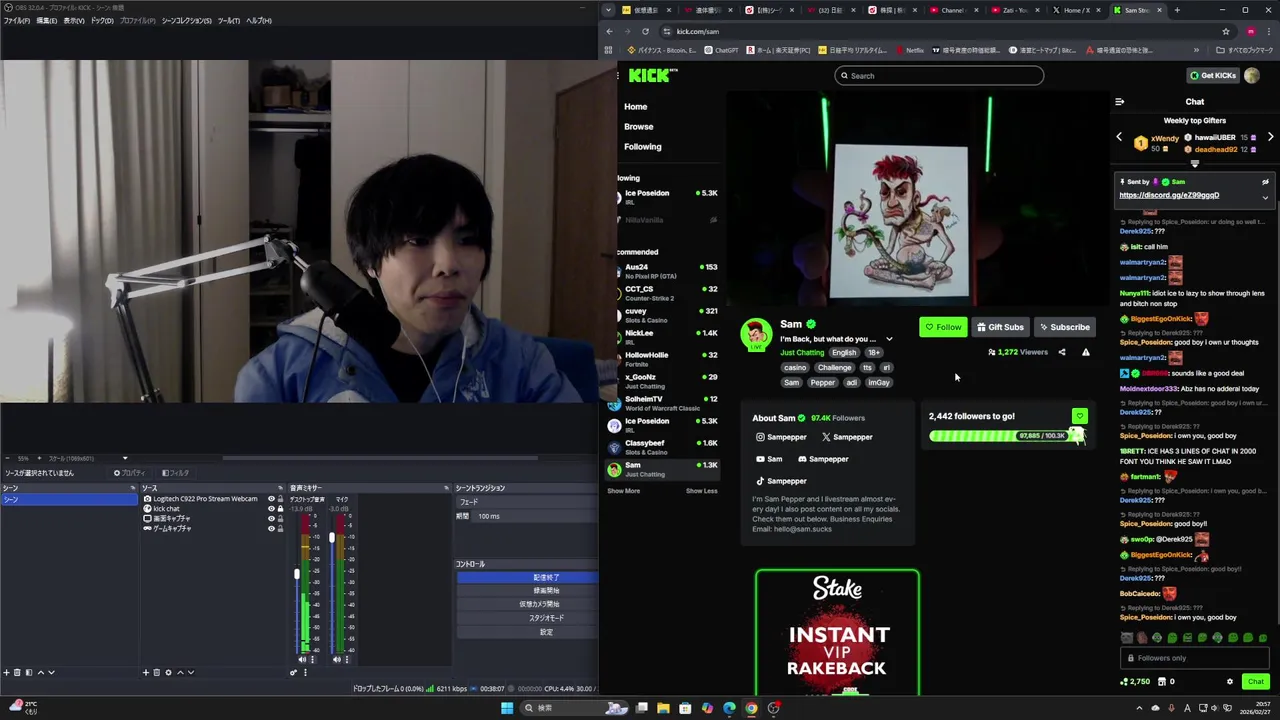Open the プロパティ button above sources
This screenshot has height=720, width=1280.
pyautogui.click(x=130, y=473)
